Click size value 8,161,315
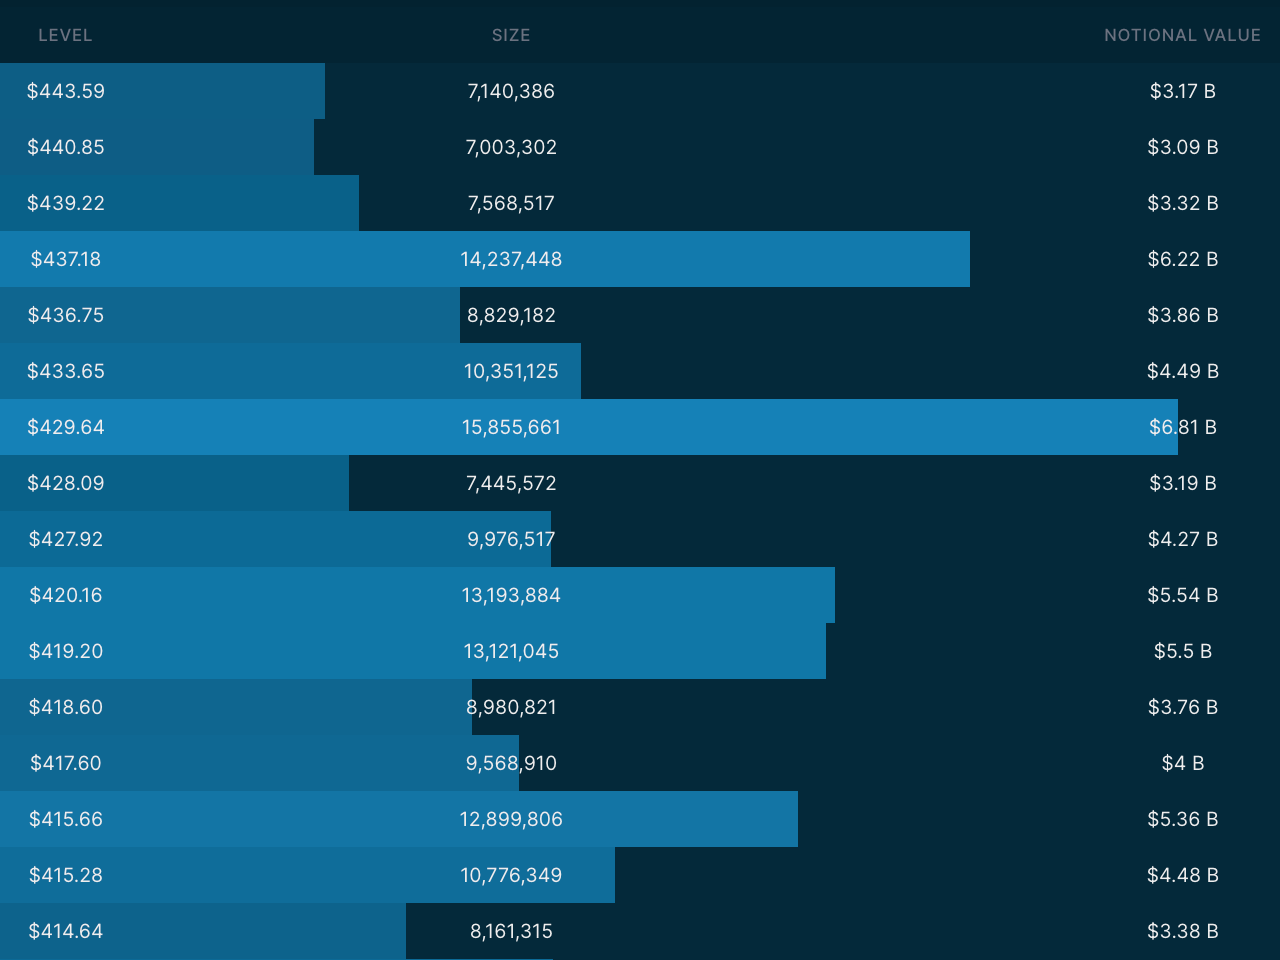1280x960 pixels. (511, 931)
